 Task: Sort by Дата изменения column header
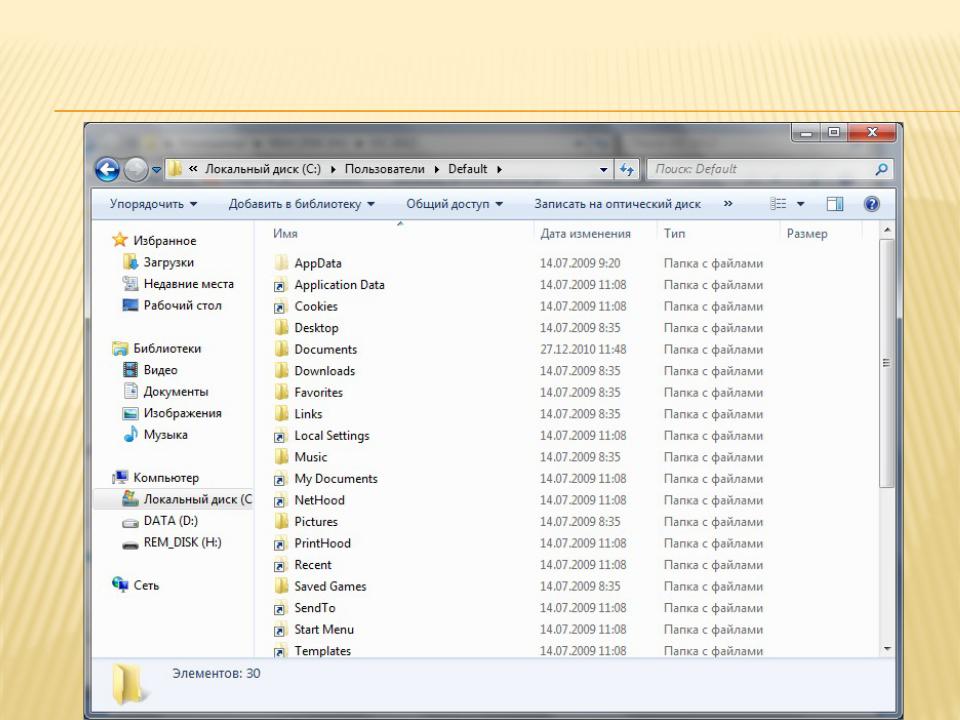click(x=585, y=234)
